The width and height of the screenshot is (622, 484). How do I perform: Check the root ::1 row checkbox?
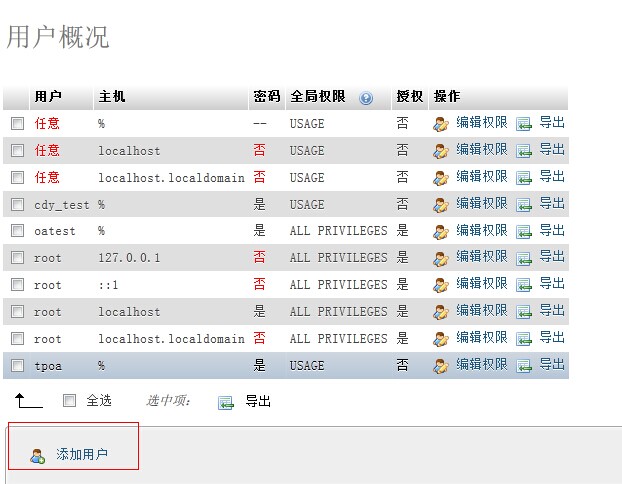pos(17,284)
